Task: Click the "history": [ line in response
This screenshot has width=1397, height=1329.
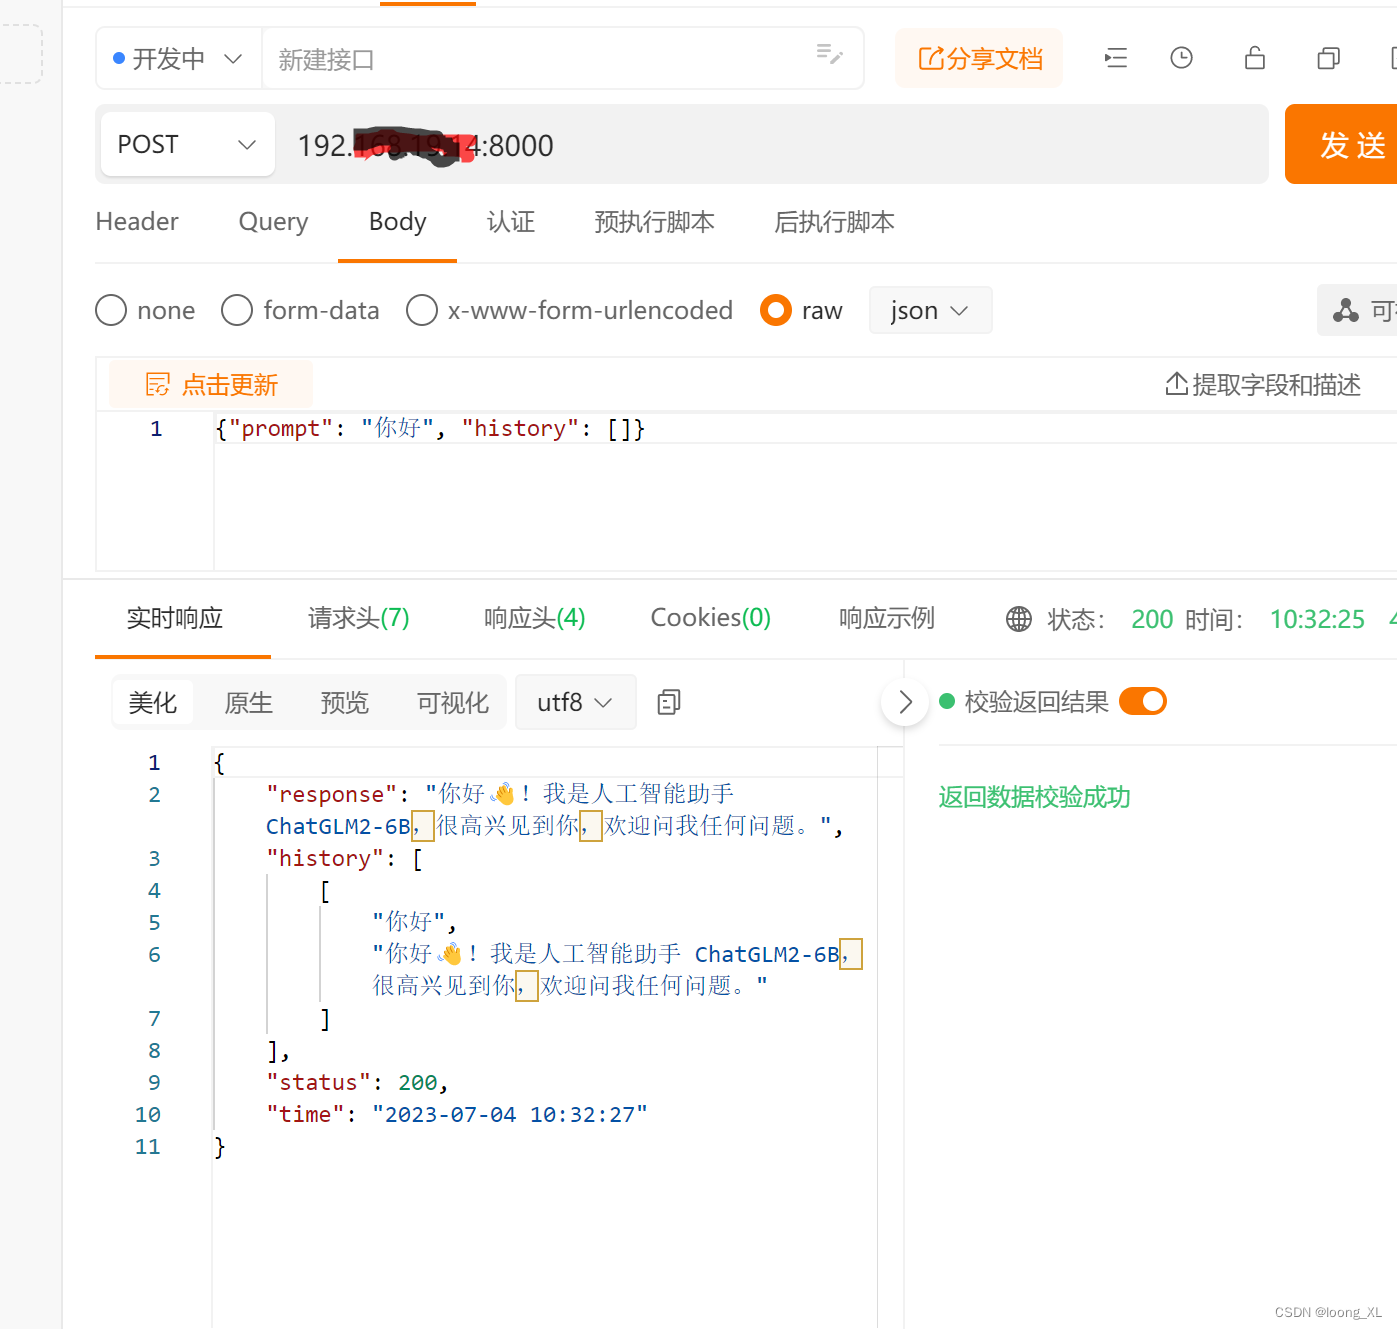Action: click(x=344, y=858)
